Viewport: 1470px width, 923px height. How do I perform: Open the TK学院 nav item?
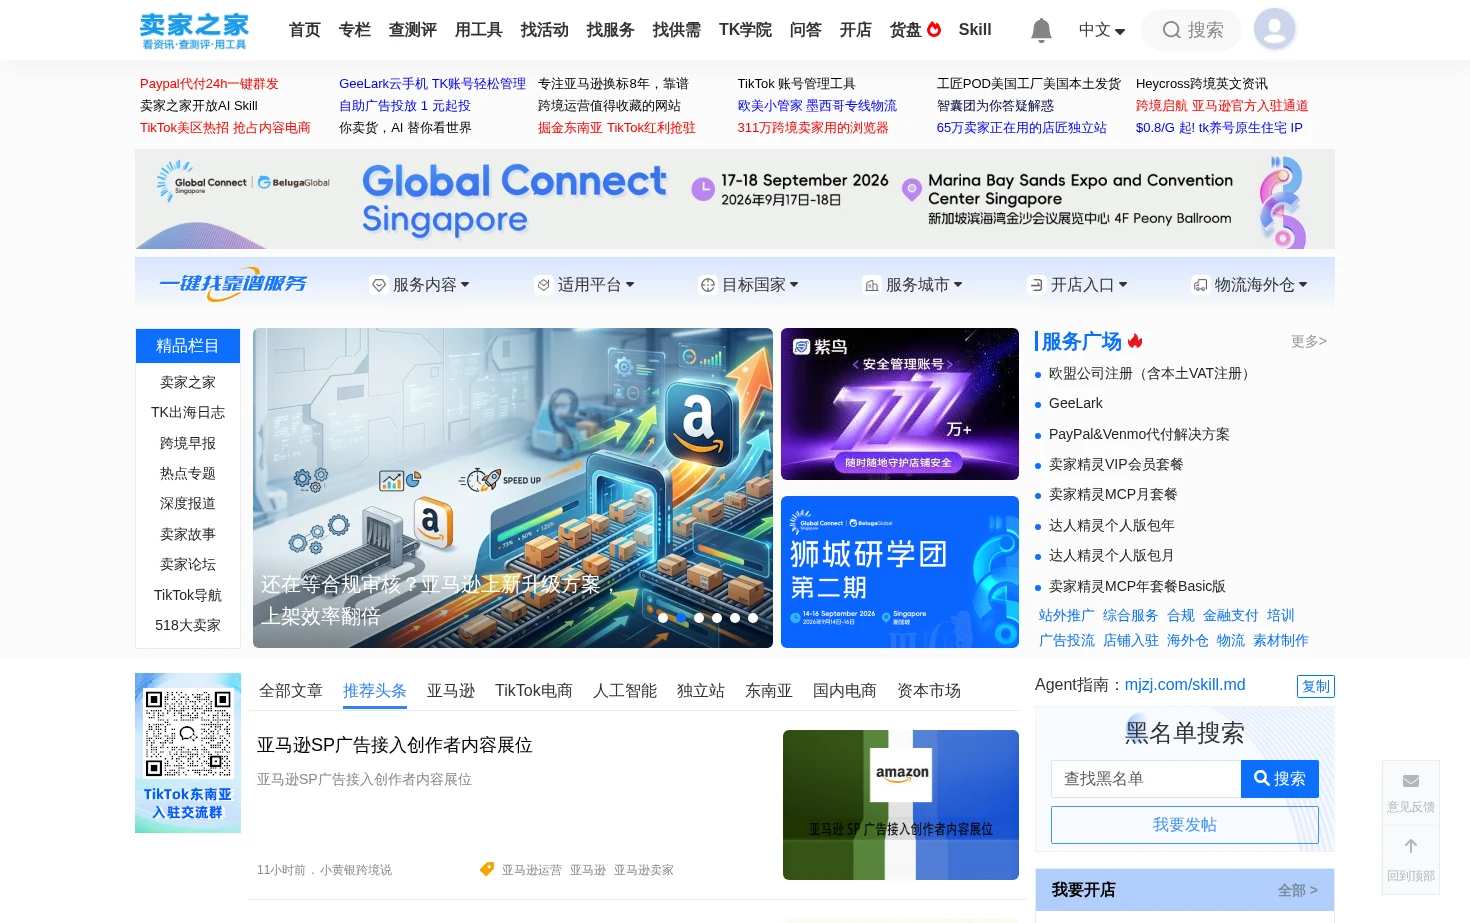(745, 30)
